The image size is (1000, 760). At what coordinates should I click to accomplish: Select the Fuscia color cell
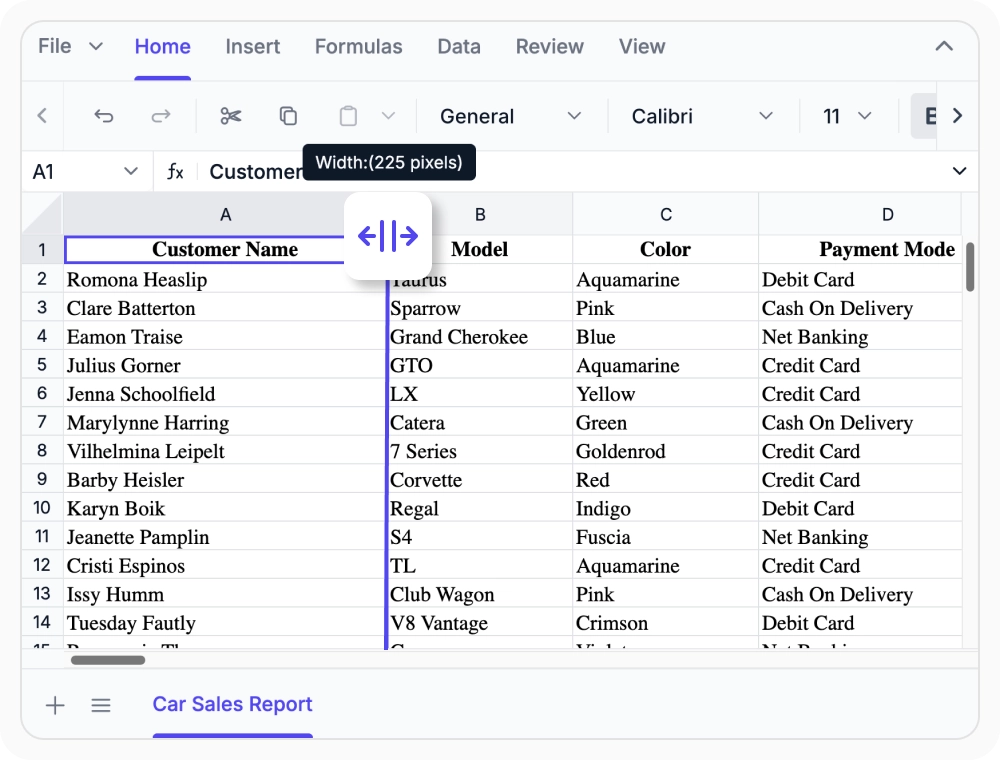point(666,537)
